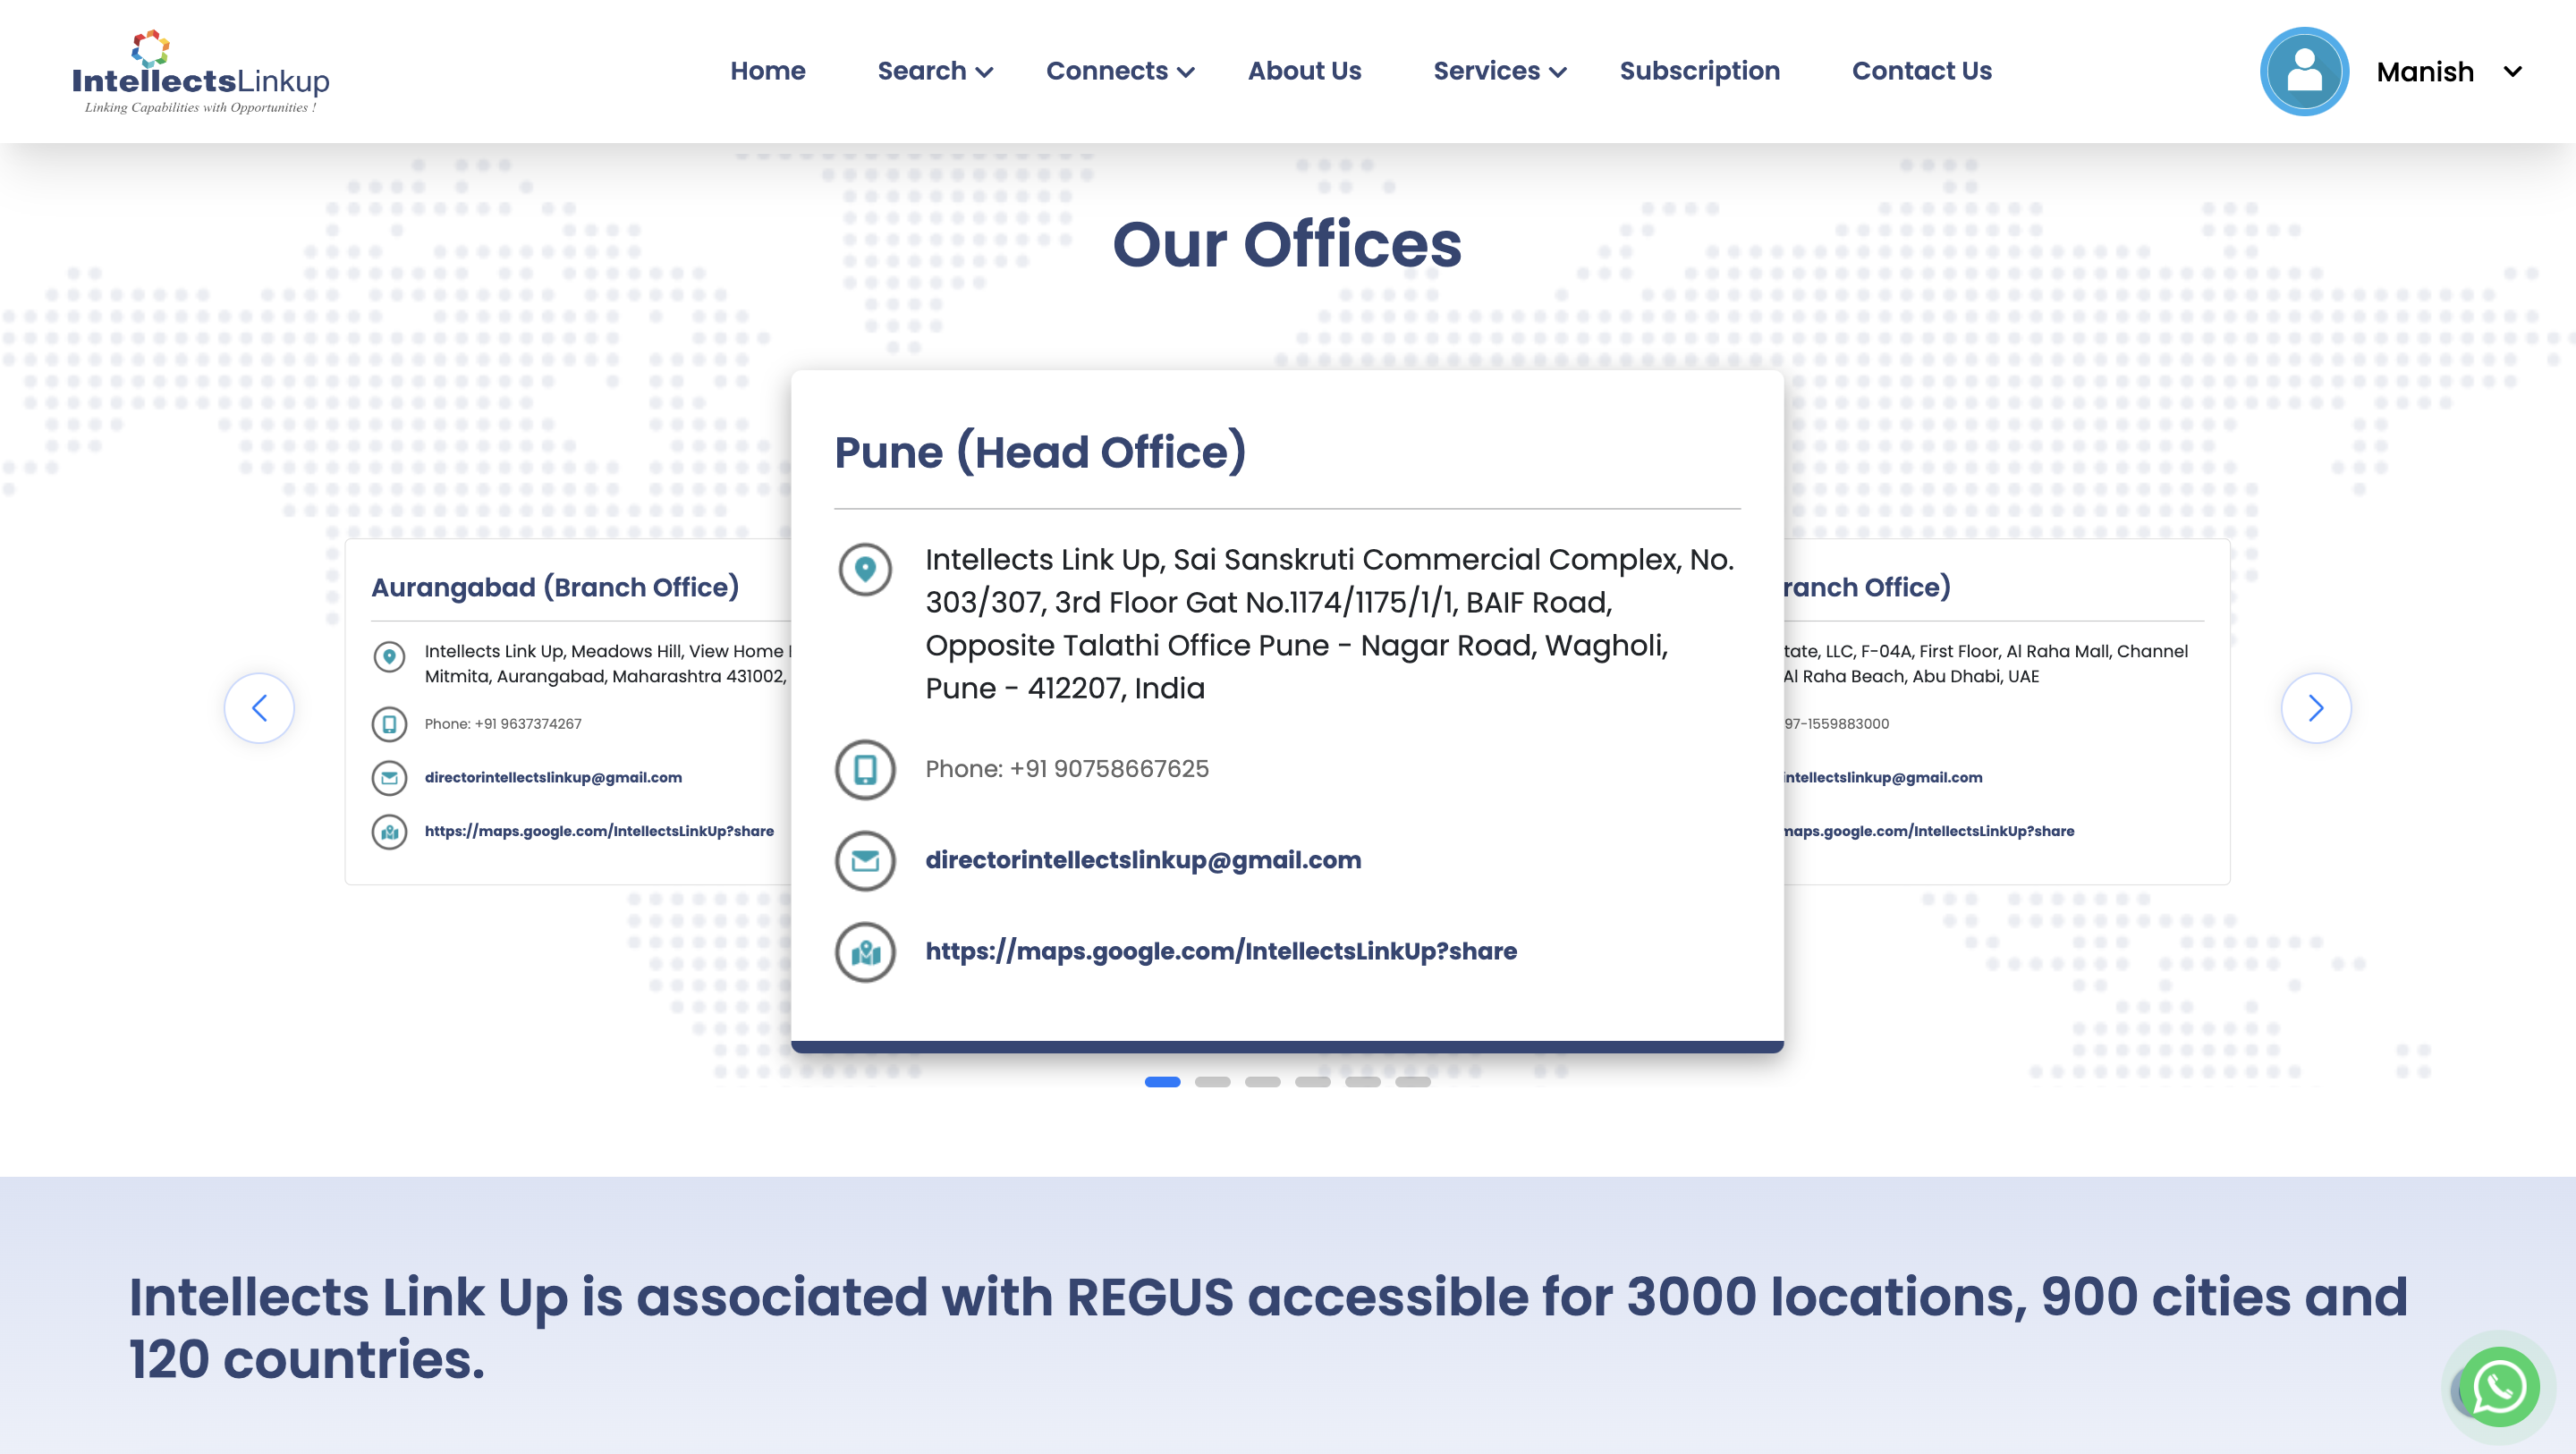The width and height of the screenshot is (2576, 1454).
Task: Show next office with right arrow
Action: tap(2315, 708)
